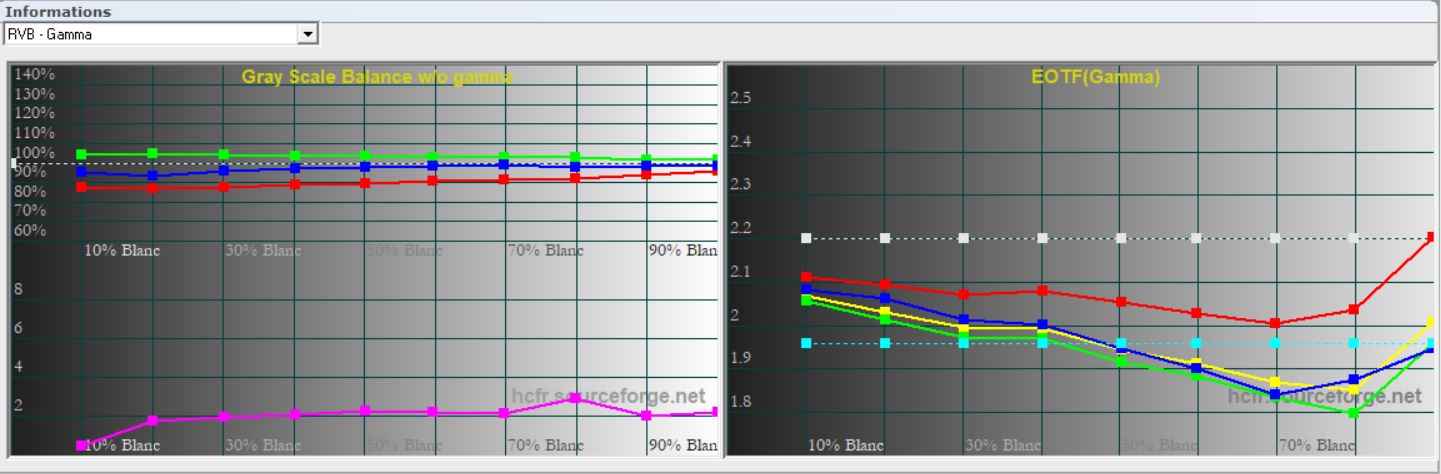1441x474 pixels.
Task: Click the 2.4 gamma axis value
Action: click(x=741, y=142)
